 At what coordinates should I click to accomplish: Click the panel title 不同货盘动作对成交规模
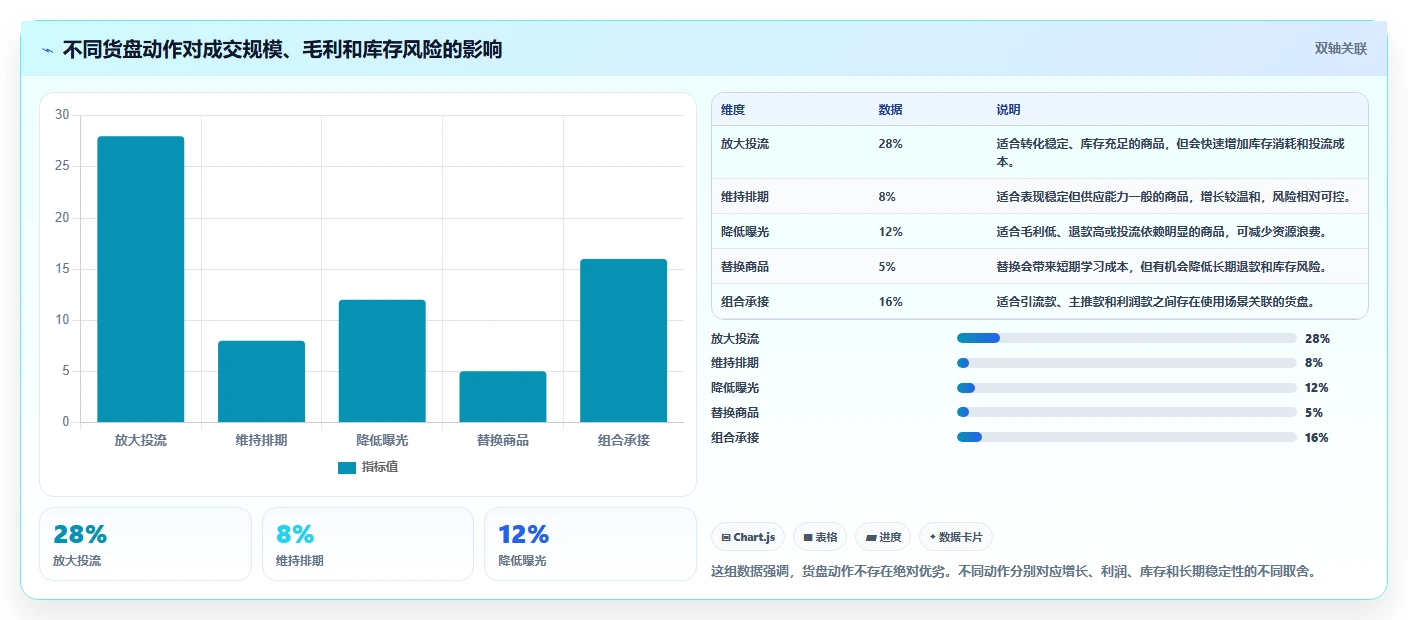(x=283, y=49)
